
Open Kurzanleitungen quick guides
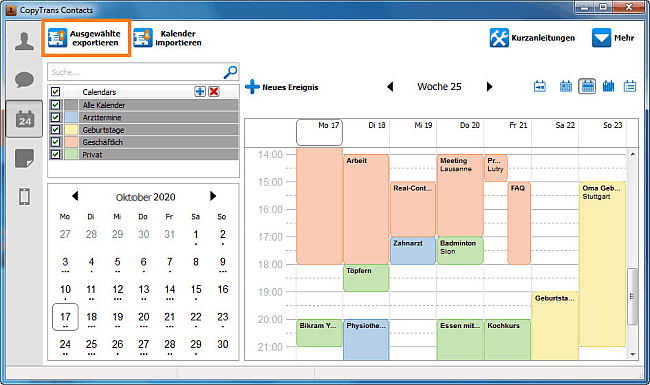[532, 38]
